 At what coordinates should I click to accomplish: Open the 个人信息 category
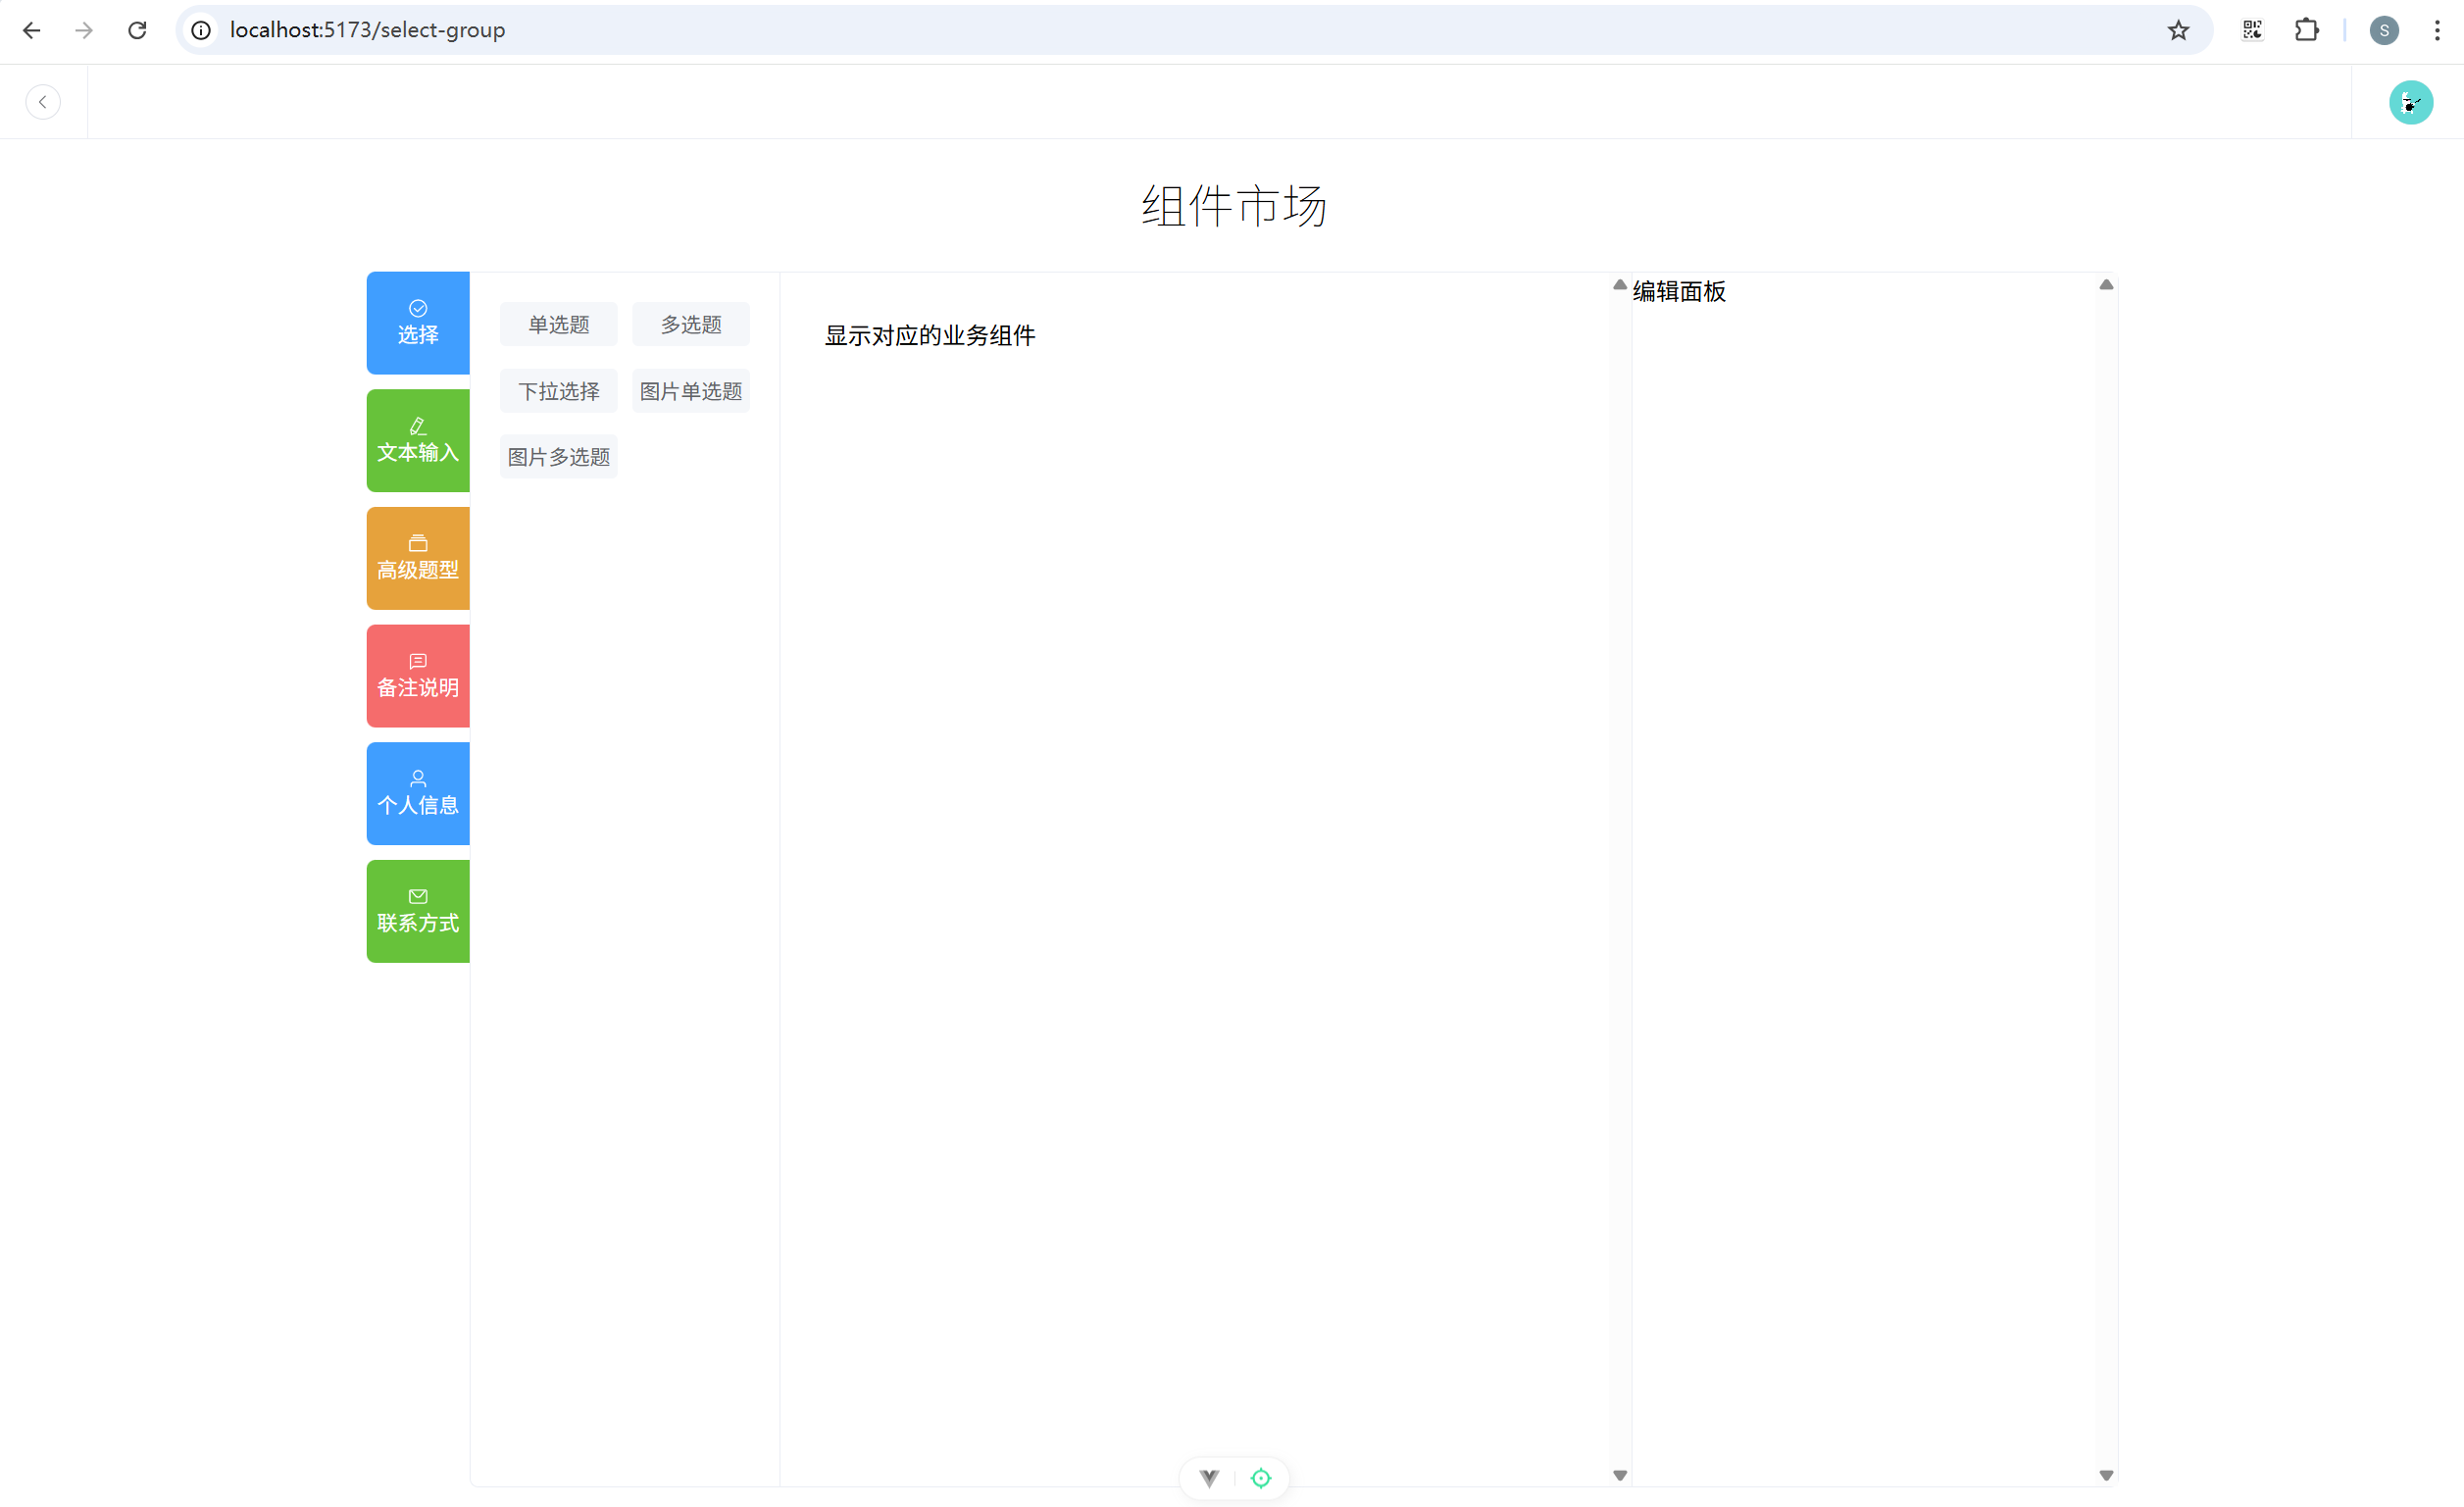point(417,793)
